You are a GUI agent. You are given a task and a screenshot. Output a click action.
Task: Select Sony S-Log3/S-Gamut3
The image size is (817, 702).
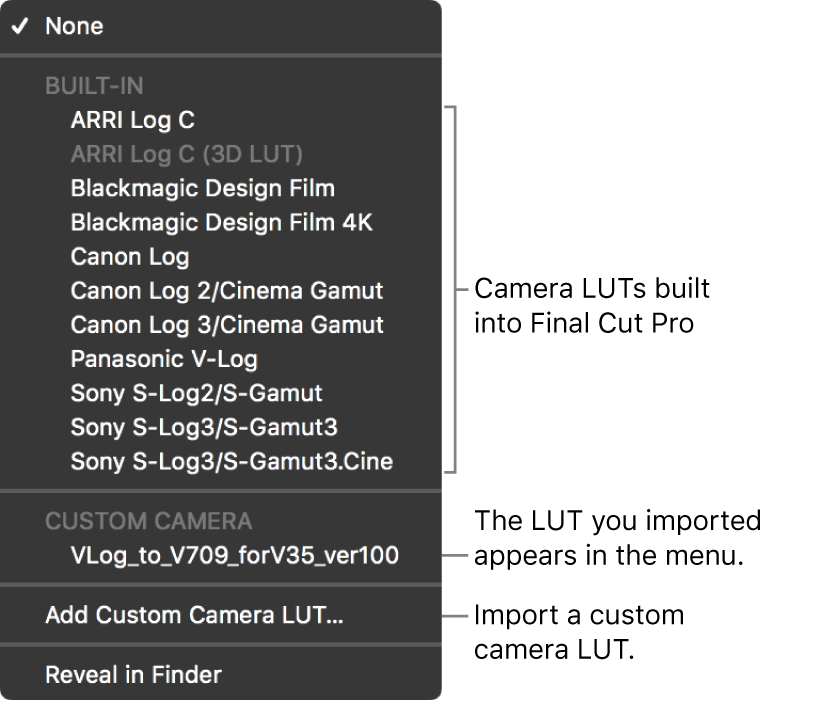pos(220,427)
